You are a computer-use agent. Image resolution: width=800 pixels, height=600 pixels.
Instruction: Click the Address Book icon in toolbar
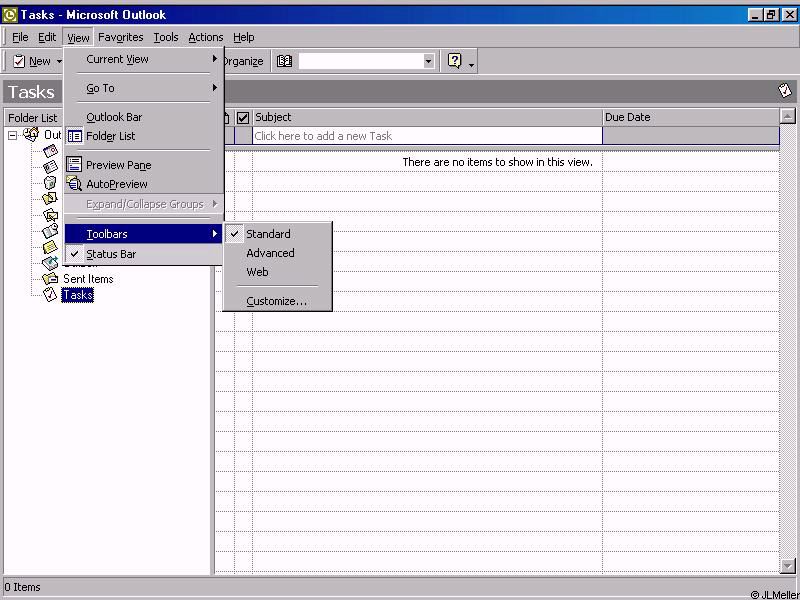pyautogui.click(x=284, y=61)
